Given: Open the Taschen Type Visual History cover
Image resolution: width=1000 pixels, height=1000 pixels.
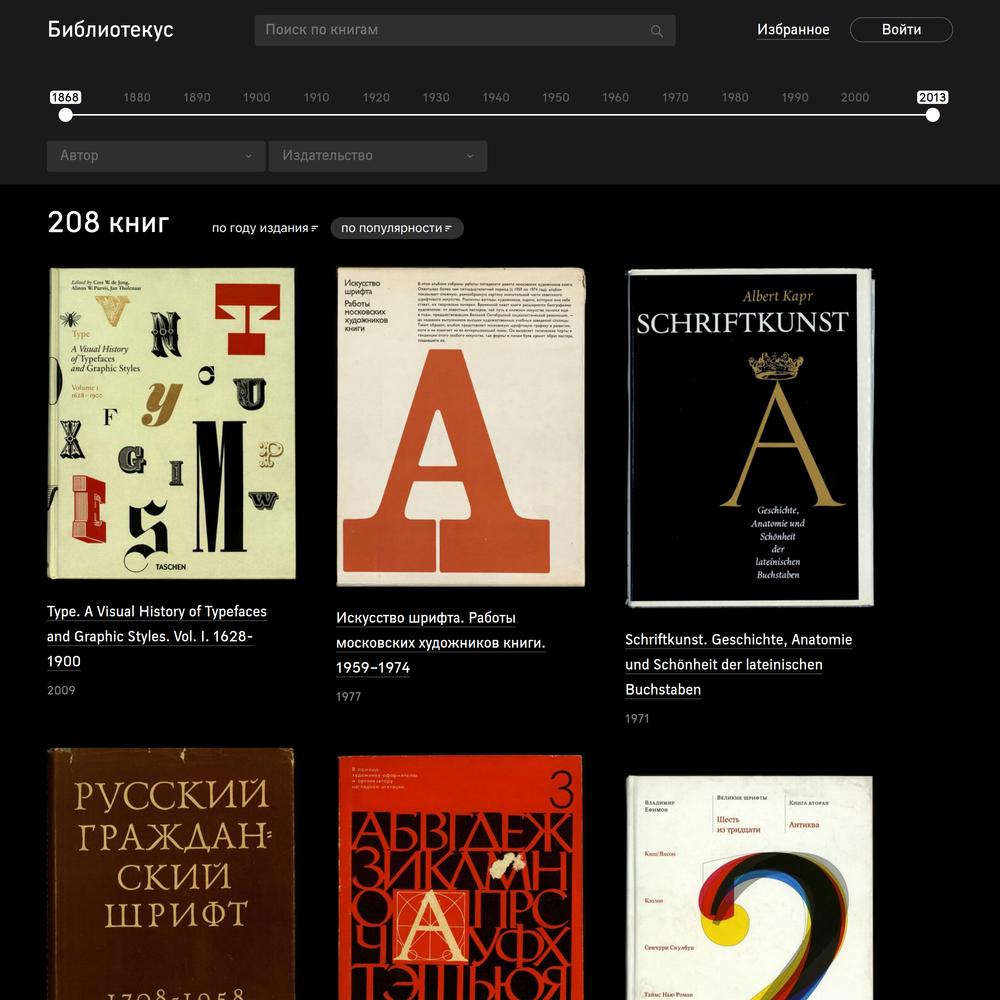Looking at the screenshot, I should [172, 423].
